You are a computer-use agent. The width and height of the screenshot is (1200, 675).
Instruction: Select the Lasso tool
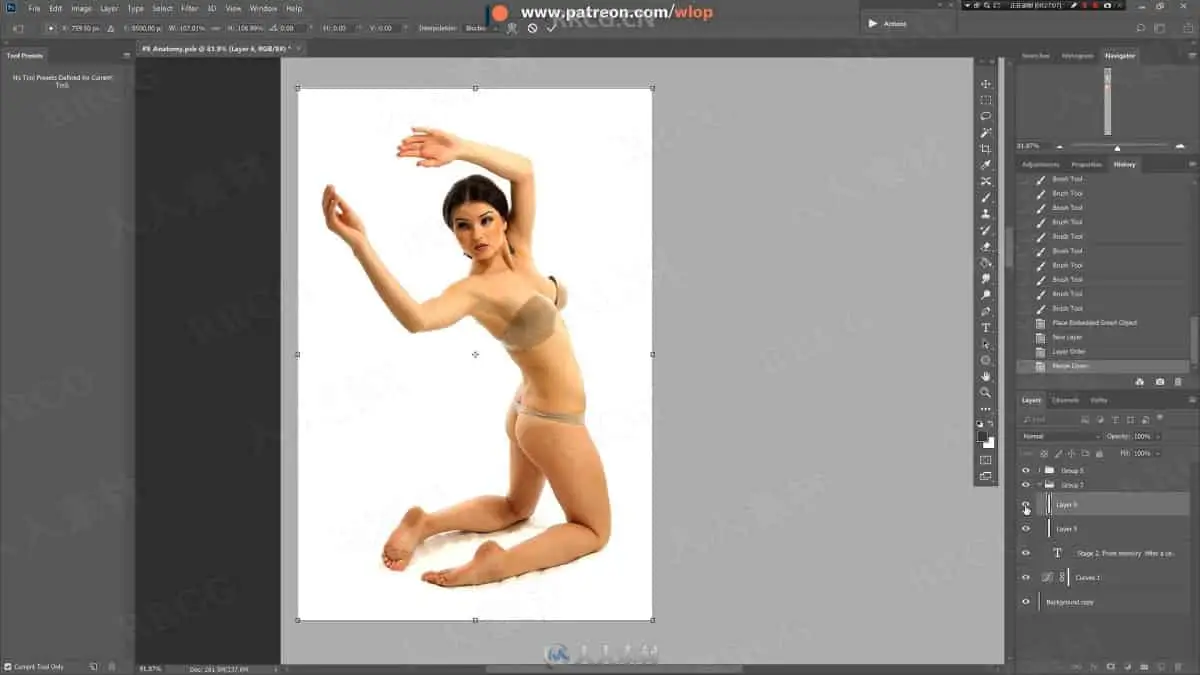coord(986,116)
